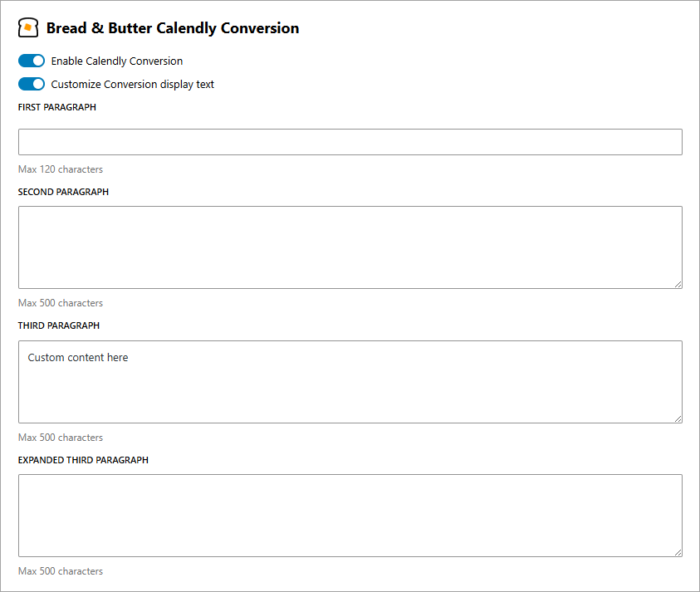Disable the Customize Conversion display text switch
The image size is (700, 592).
[x=32, y=84]
